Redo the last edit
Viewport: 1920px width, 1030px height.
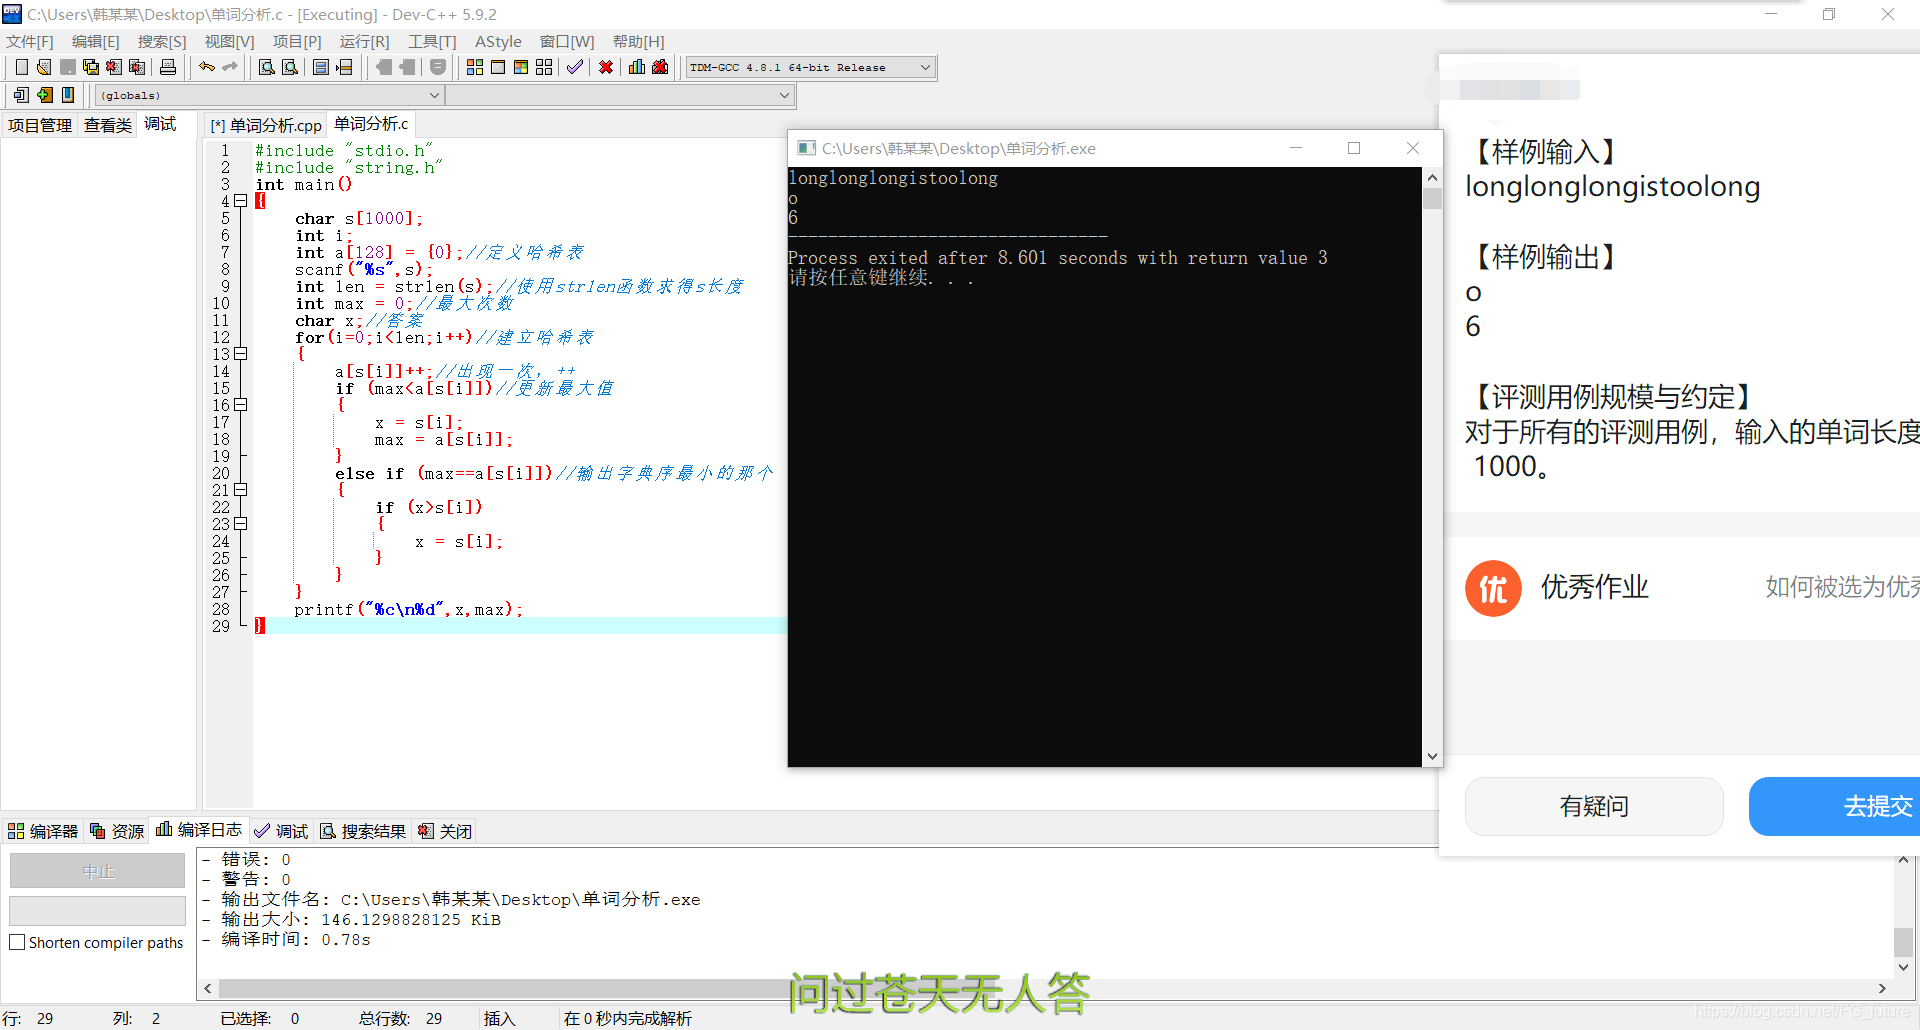click(230, 67)
